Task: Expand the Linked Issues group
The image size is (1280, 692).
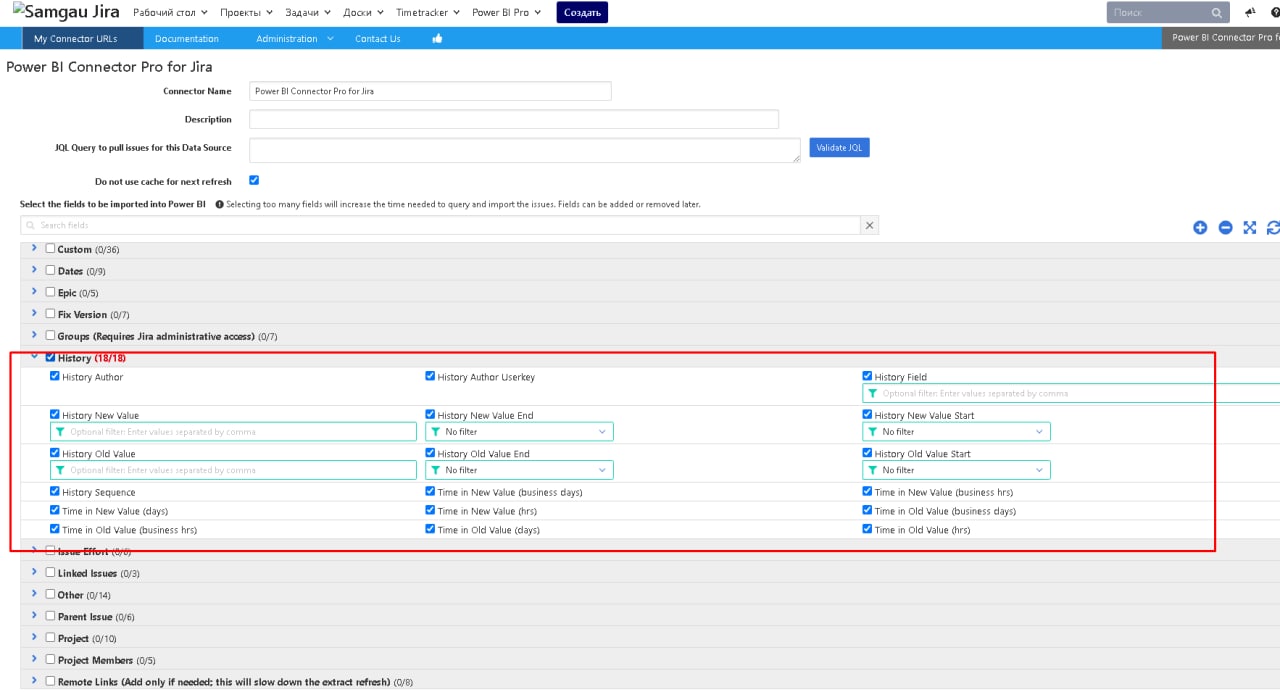Action: point(34,572)
